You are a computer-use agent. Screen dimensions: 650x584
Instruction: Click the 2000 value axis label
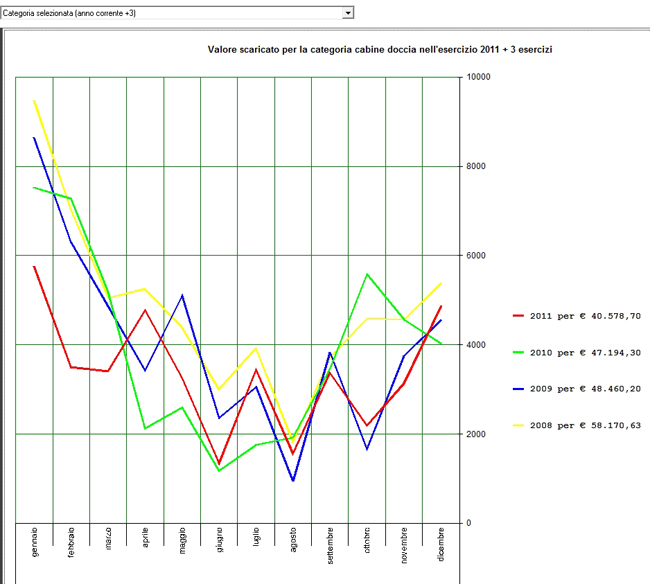476,434
